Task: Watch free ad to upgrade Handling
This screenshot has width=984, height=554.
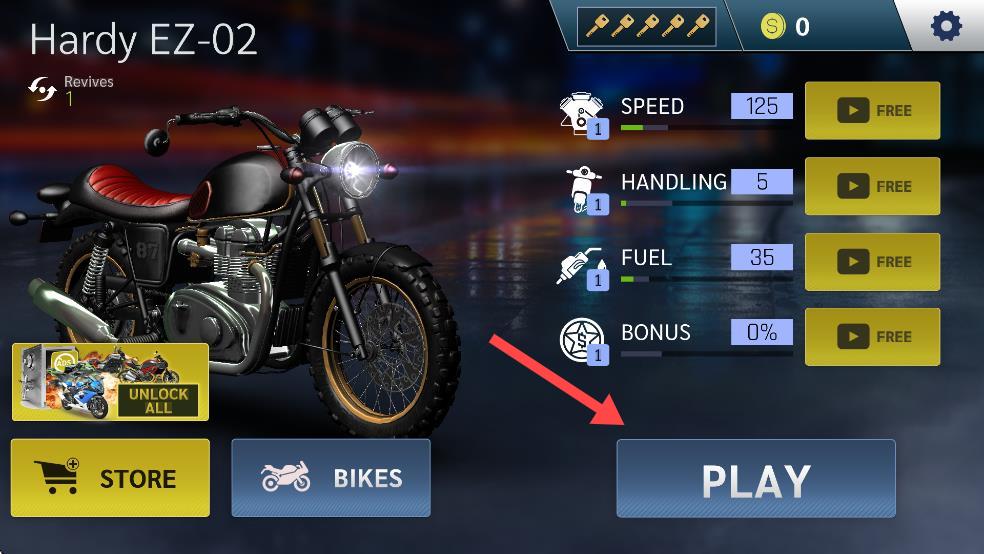Action: [x=872, y=186]
